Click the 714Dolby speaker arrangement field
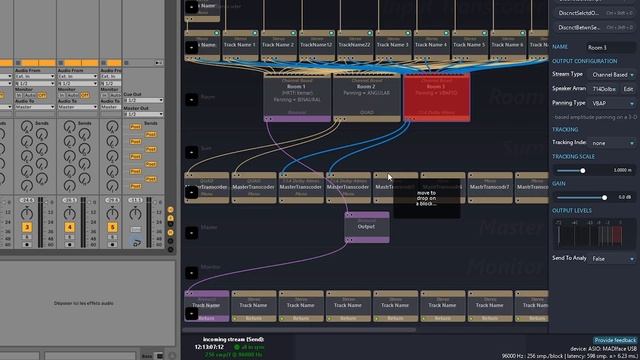Image resolution: width=640 pixels, height=360 pixels. [604, 89]
